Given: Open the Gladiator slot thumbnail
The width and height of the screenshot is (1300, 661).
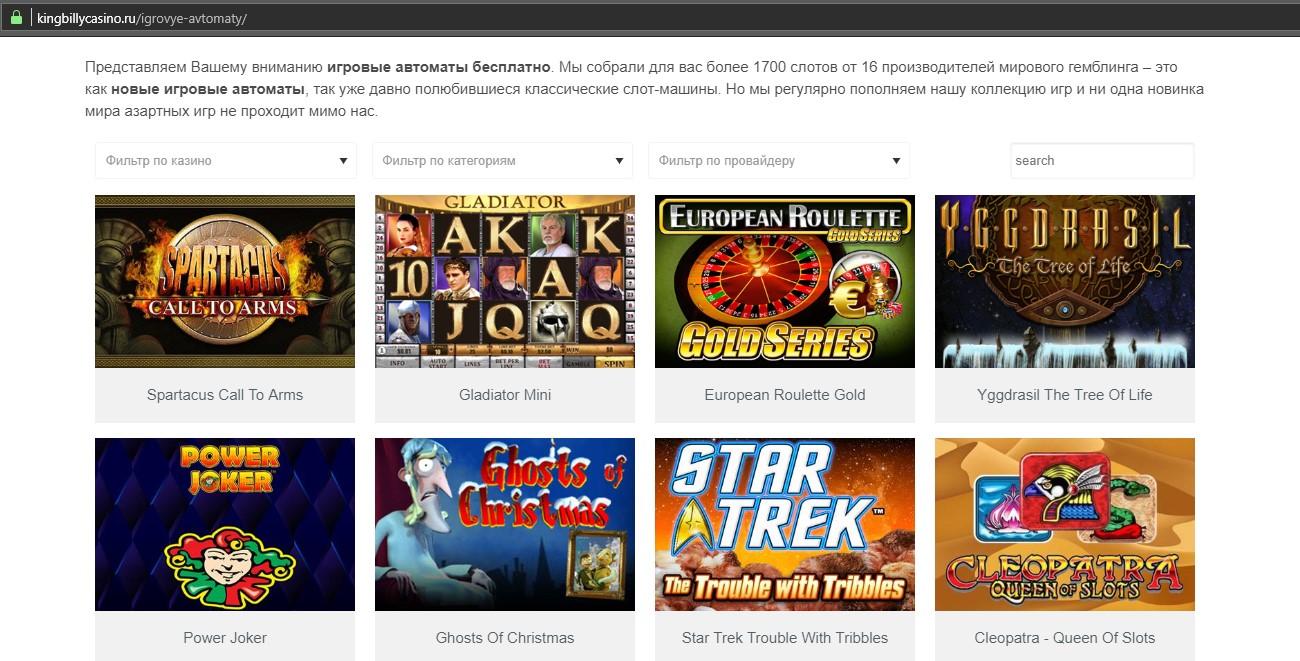Looking at the screenshot, I should (505, 281).
